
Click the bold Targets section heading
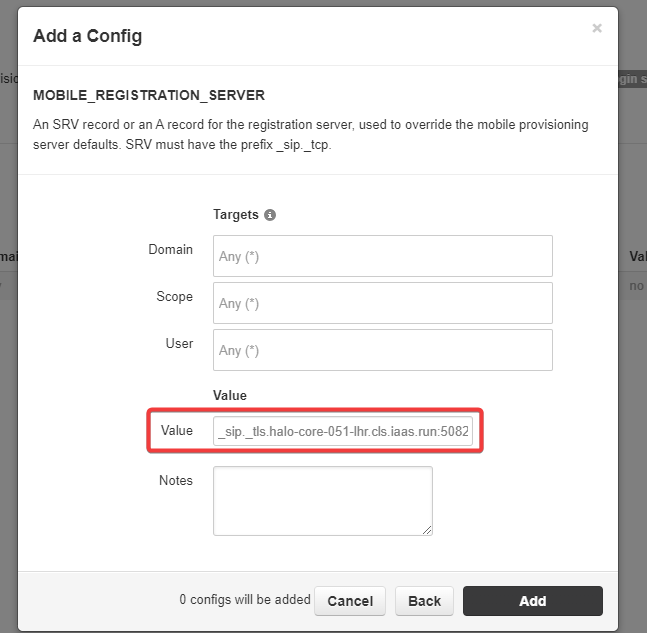(x=236, y=215)
